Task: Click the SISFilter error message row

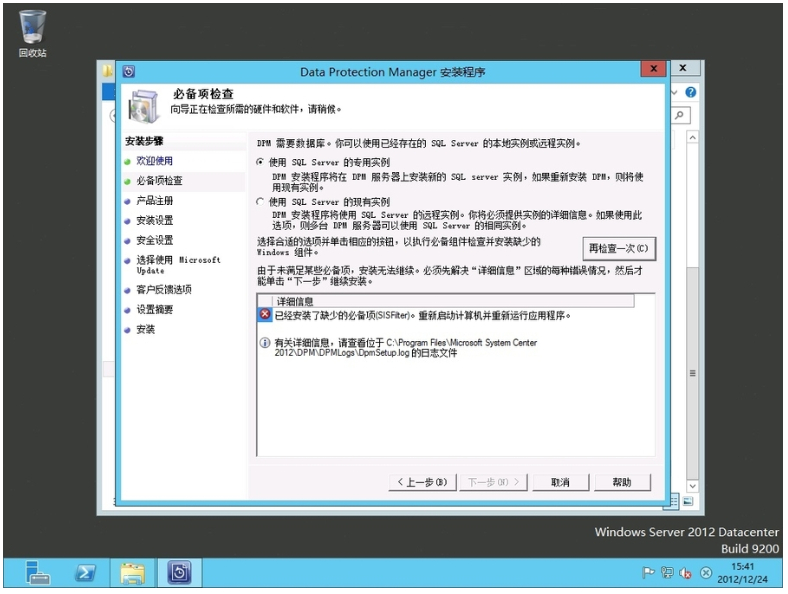Action: point(422,315)
